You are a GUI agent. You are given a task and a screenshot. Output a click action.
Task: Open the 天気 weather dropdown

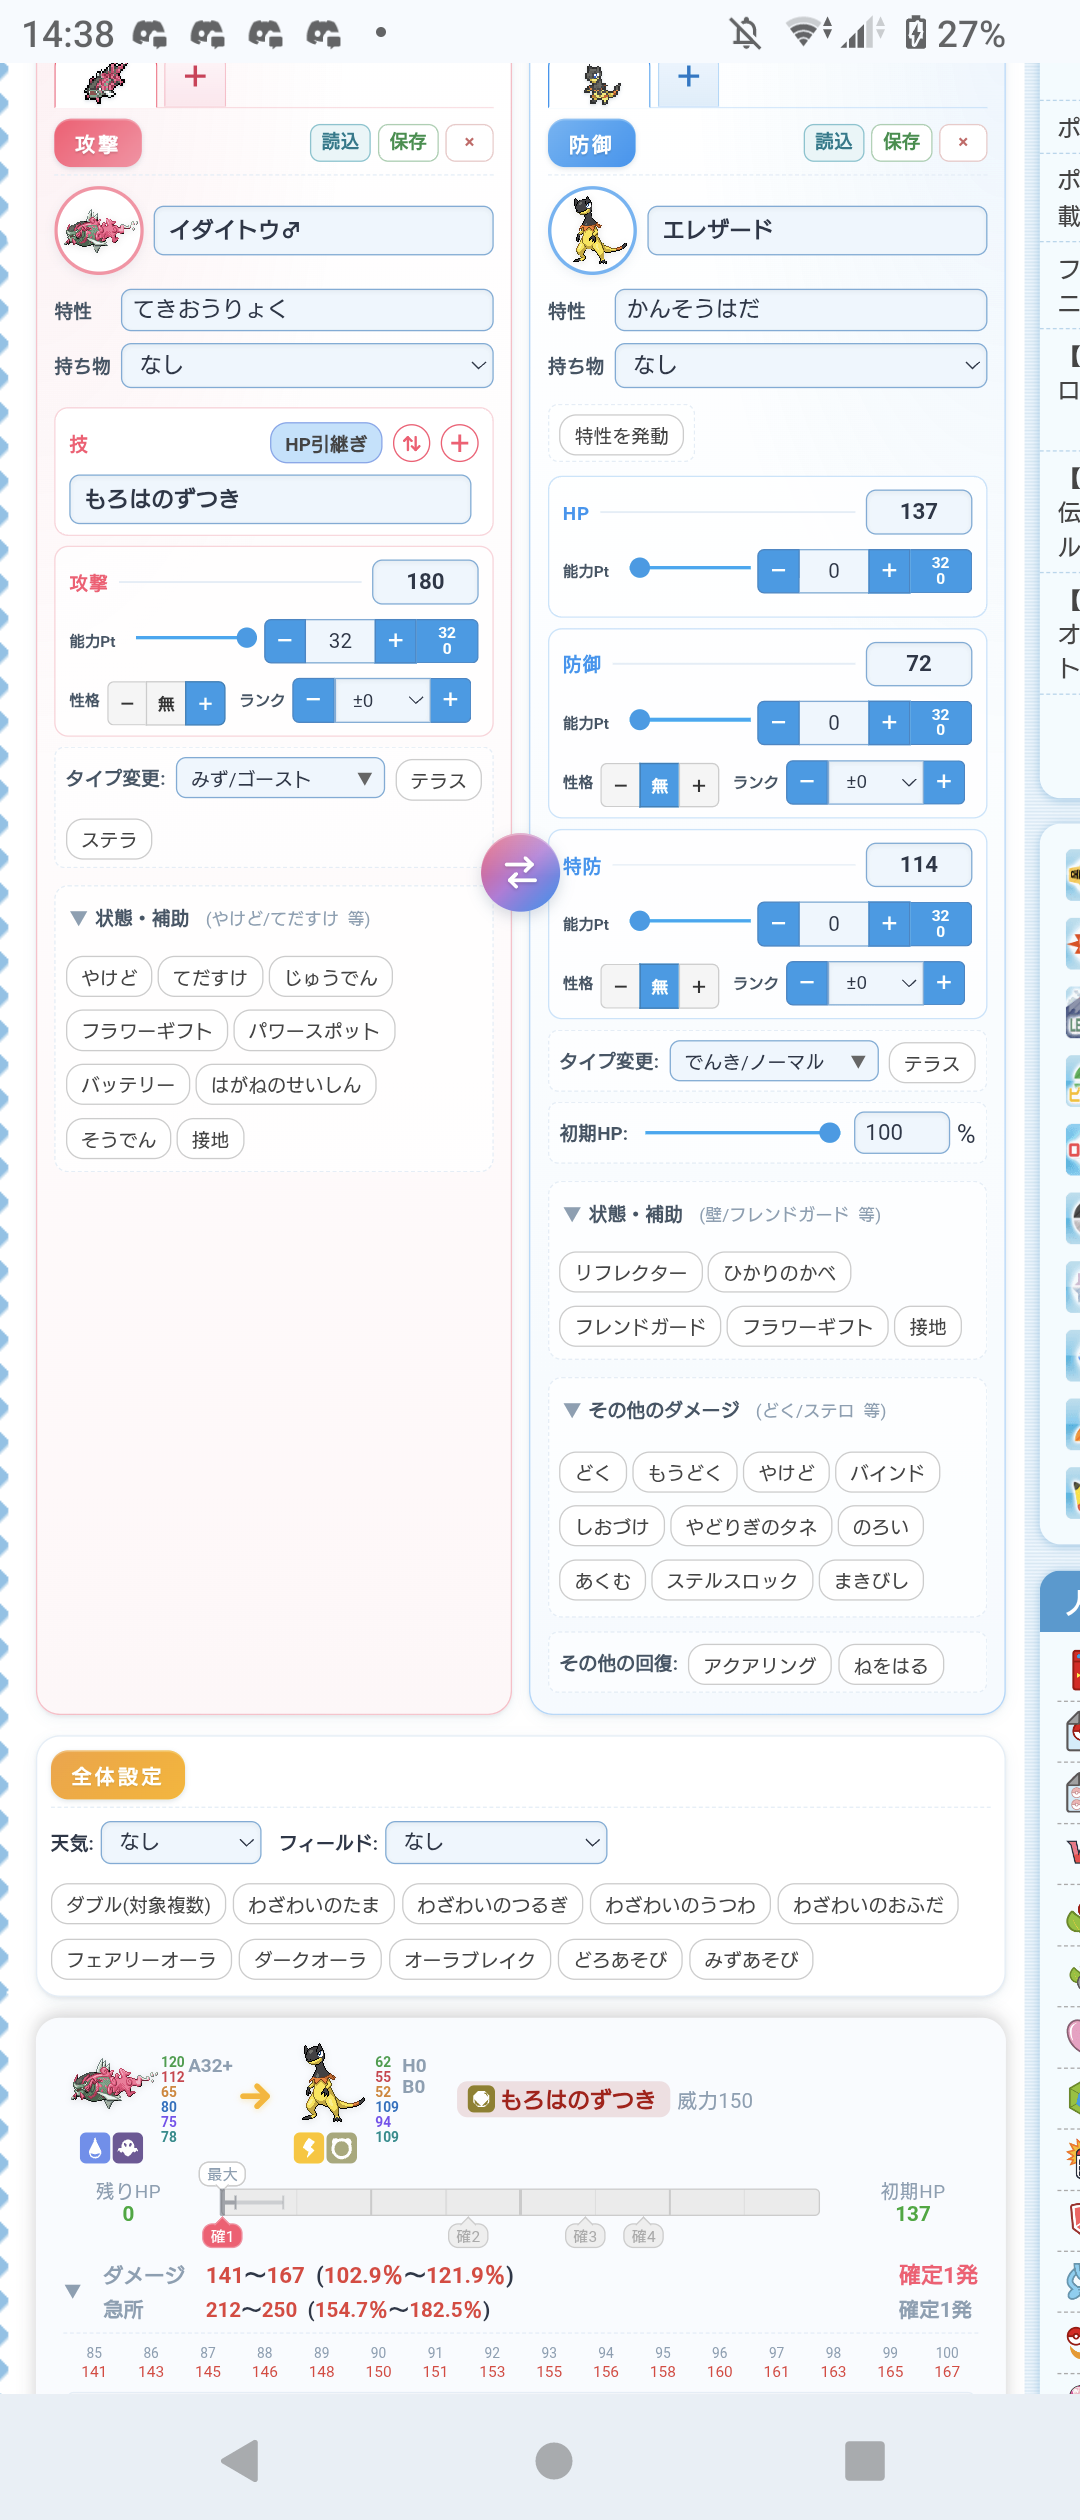tap(182, 1842)
